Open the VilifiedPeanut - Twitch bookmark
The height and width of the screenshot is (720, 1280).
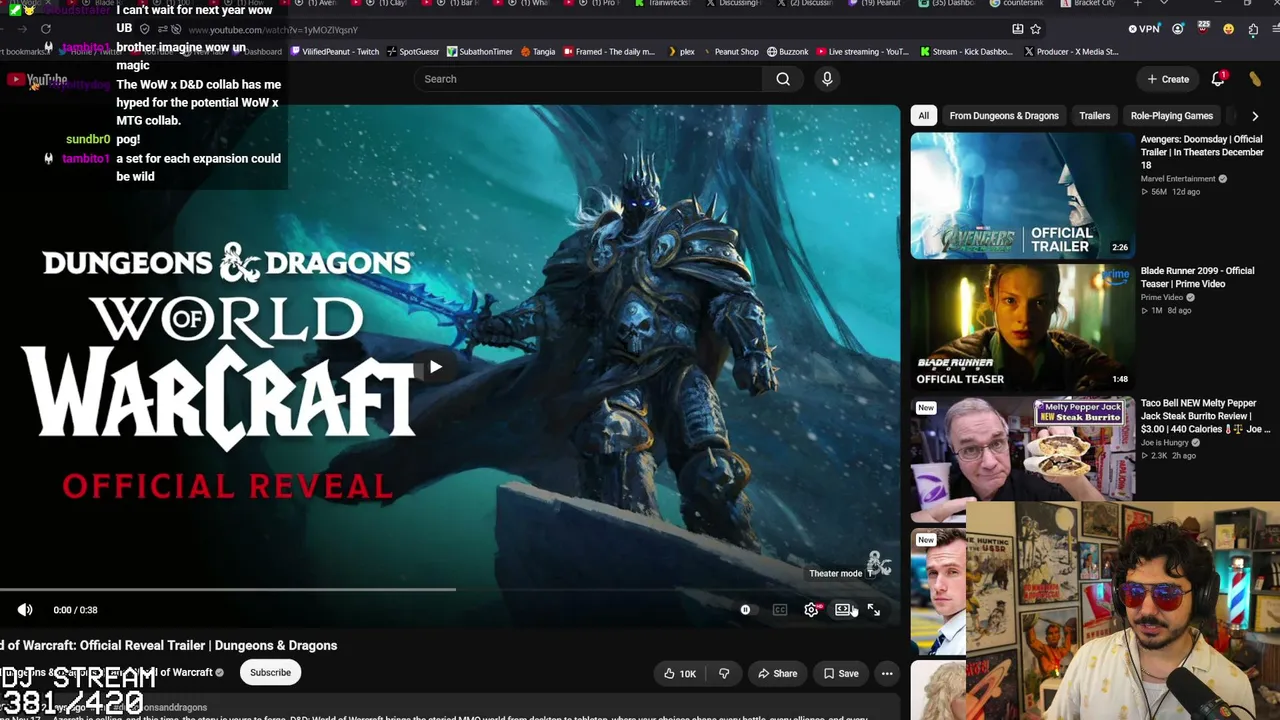[333, 52]
